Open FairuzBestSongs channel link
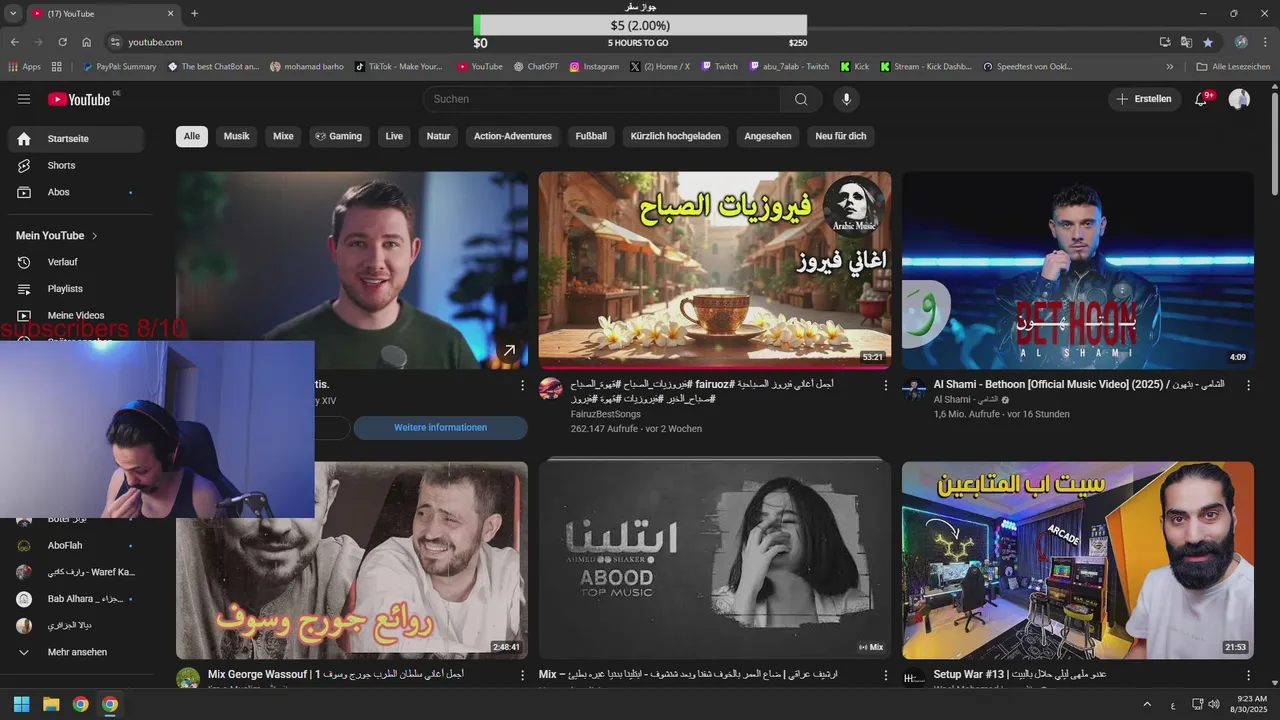 (605, 414)
